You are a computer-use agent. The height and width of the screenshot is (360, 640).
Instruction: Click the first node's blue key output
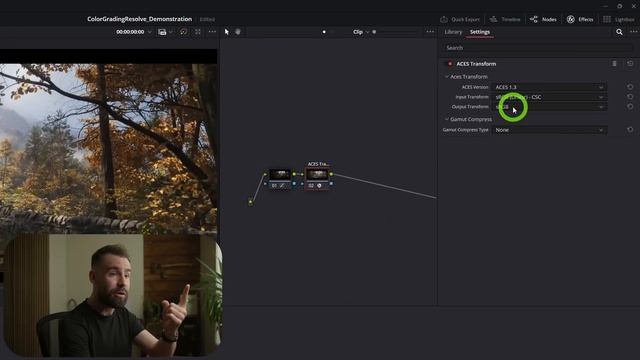294,184
